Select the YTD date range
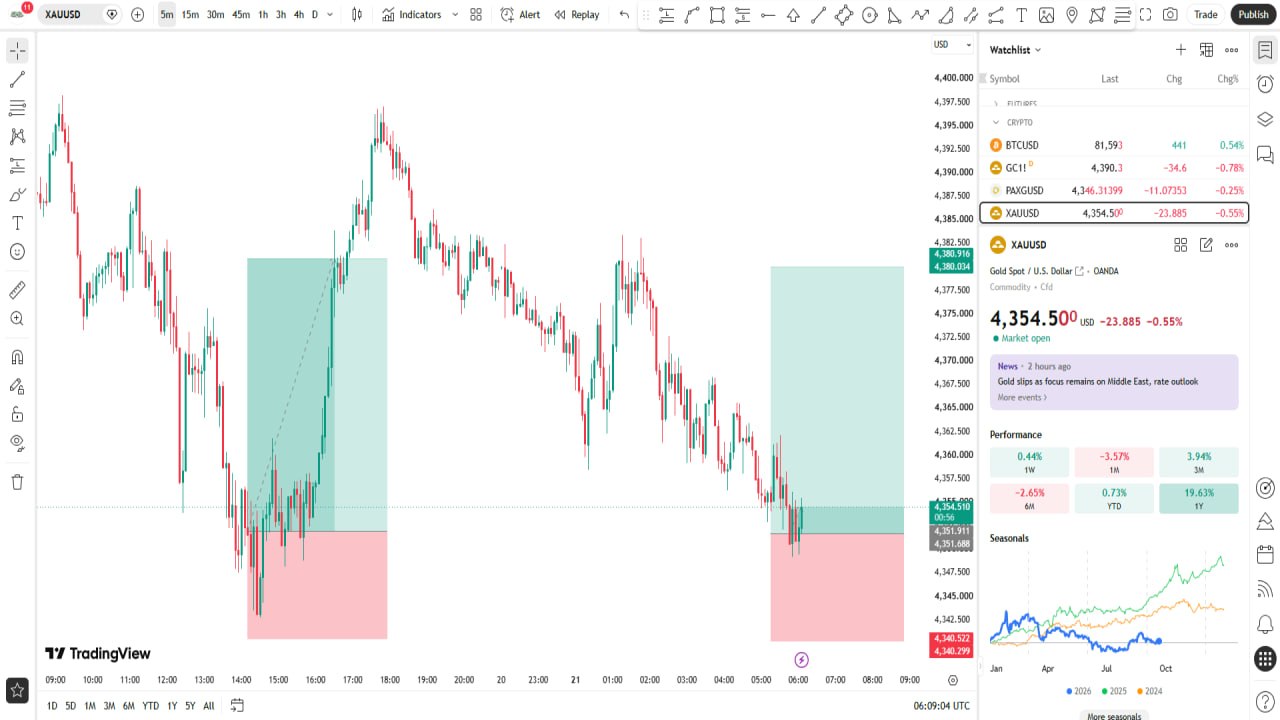Viewport: 1280px width, 720px height. 150,706
